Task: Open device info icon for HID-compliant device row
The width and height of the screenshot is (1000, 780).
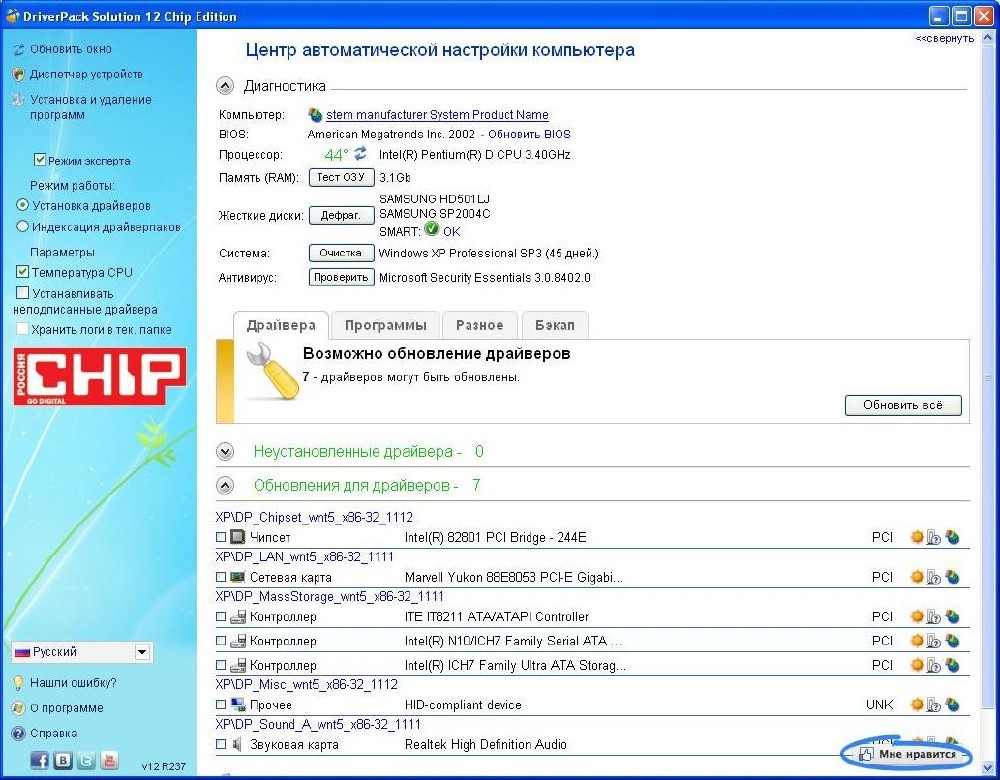Action: pos(934,705)
